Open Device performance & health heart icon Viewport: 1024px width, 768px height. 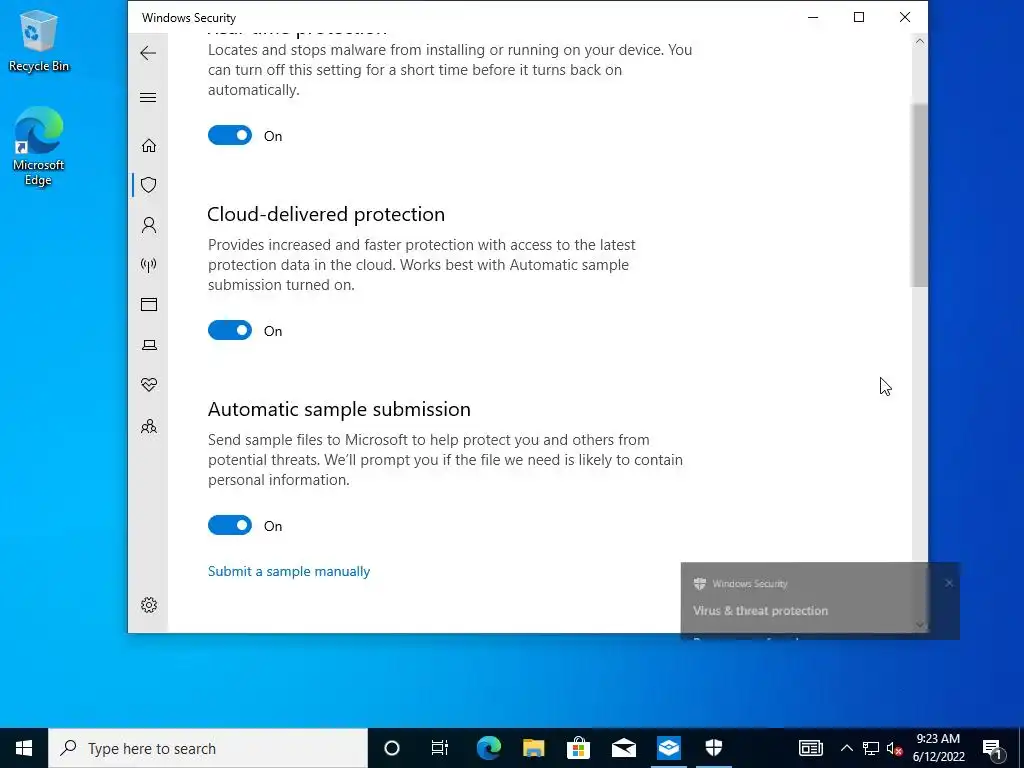pos(149,385)
